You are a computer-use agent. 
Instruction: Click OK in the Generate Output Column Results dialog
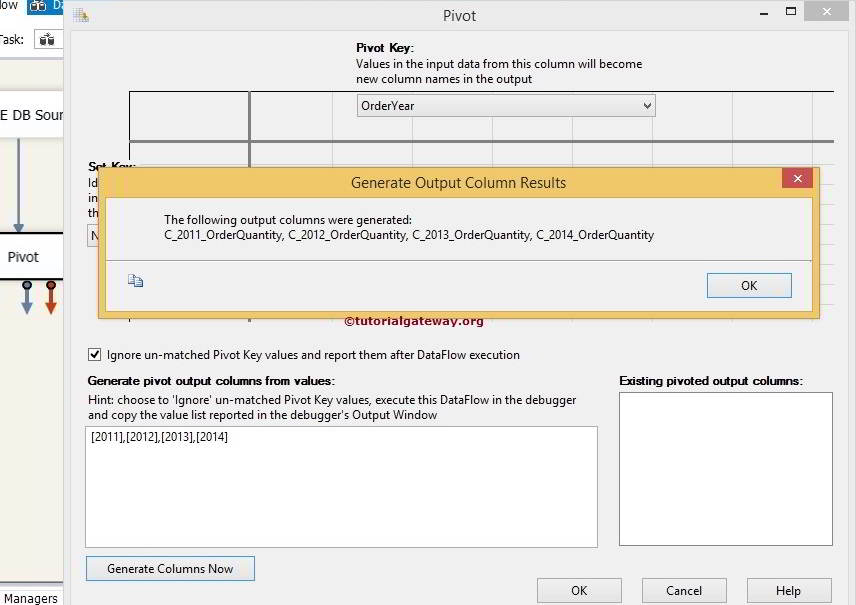[x=748, y=285]
